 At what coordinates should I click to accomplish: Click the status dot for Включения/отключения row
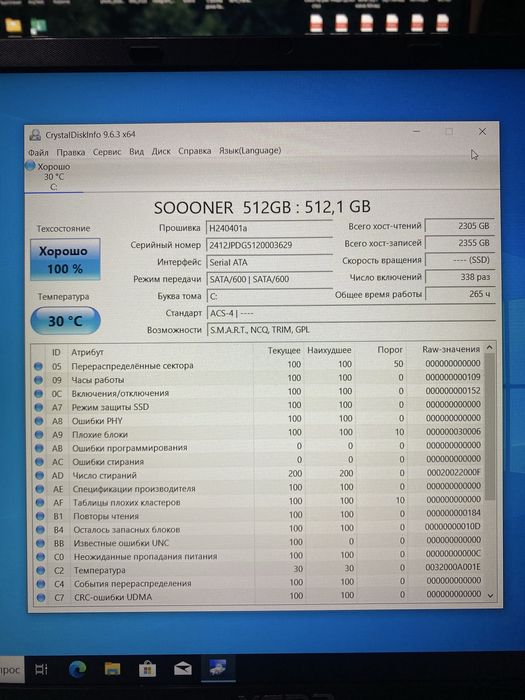39,394
